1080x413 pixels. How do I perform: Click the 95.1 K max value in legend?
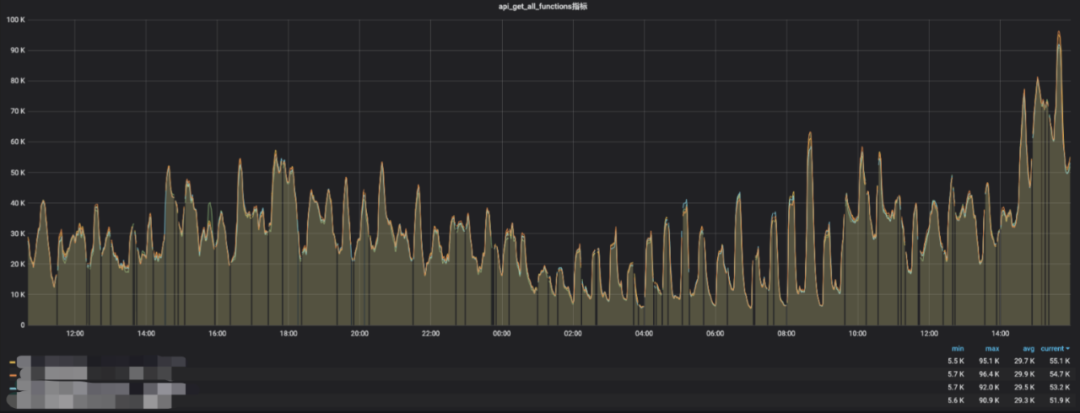988,361
